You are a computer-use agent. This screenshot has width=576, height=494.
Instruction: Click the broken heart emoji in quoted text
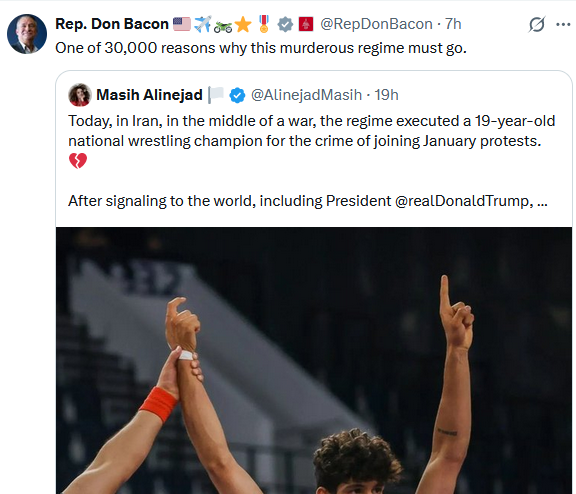click(x=78, y=161)
